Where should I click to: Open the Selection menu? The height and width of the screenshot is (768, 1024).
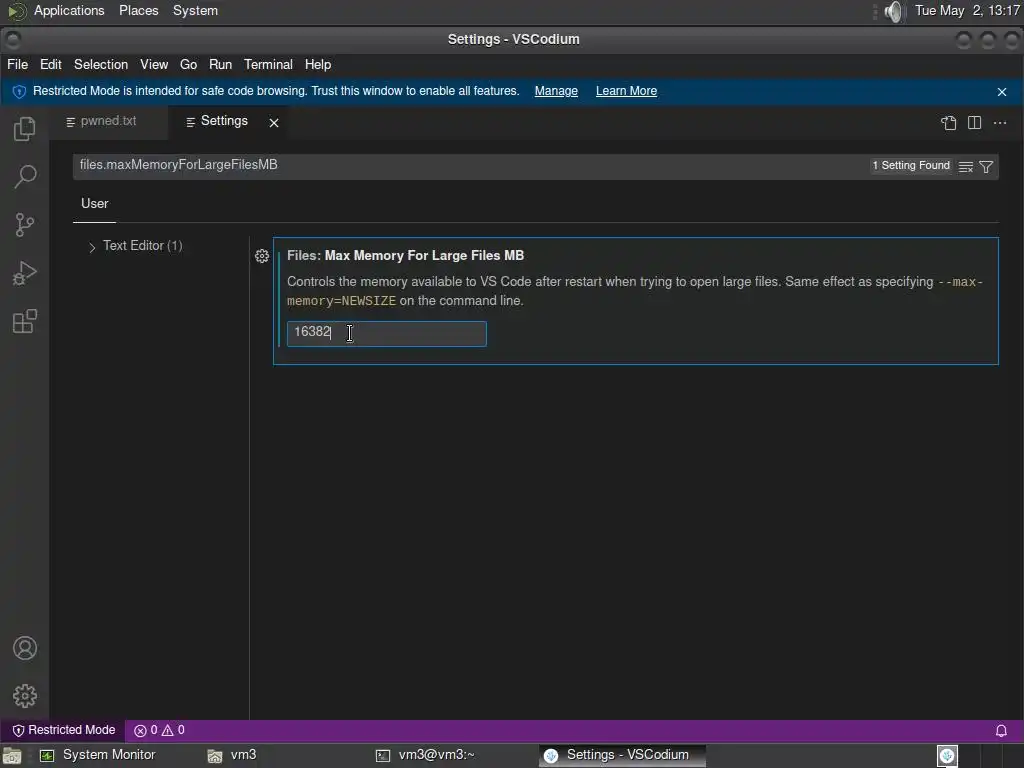click(101, 65)
